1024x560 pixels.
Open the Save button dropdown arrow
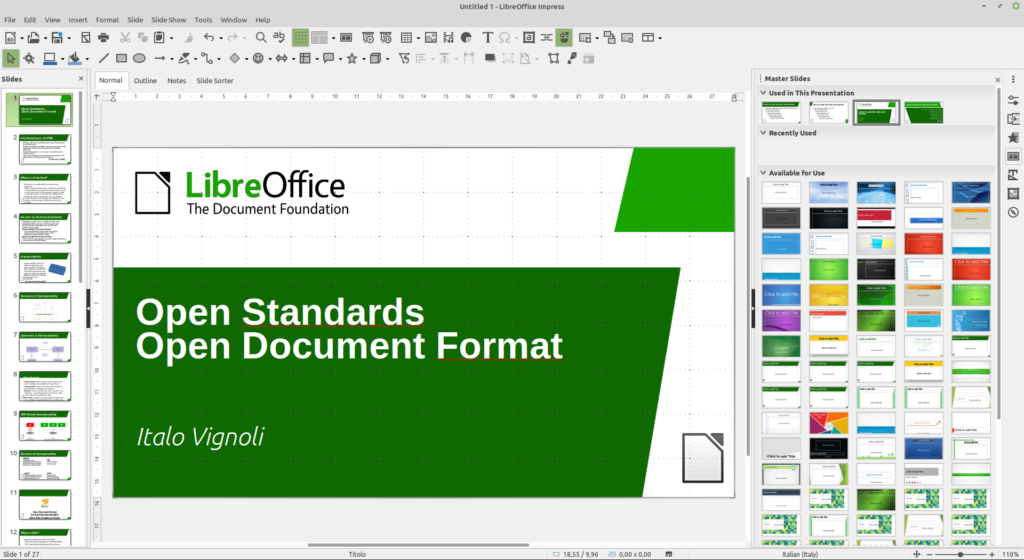pyautogui.click(x=69, y=39)
